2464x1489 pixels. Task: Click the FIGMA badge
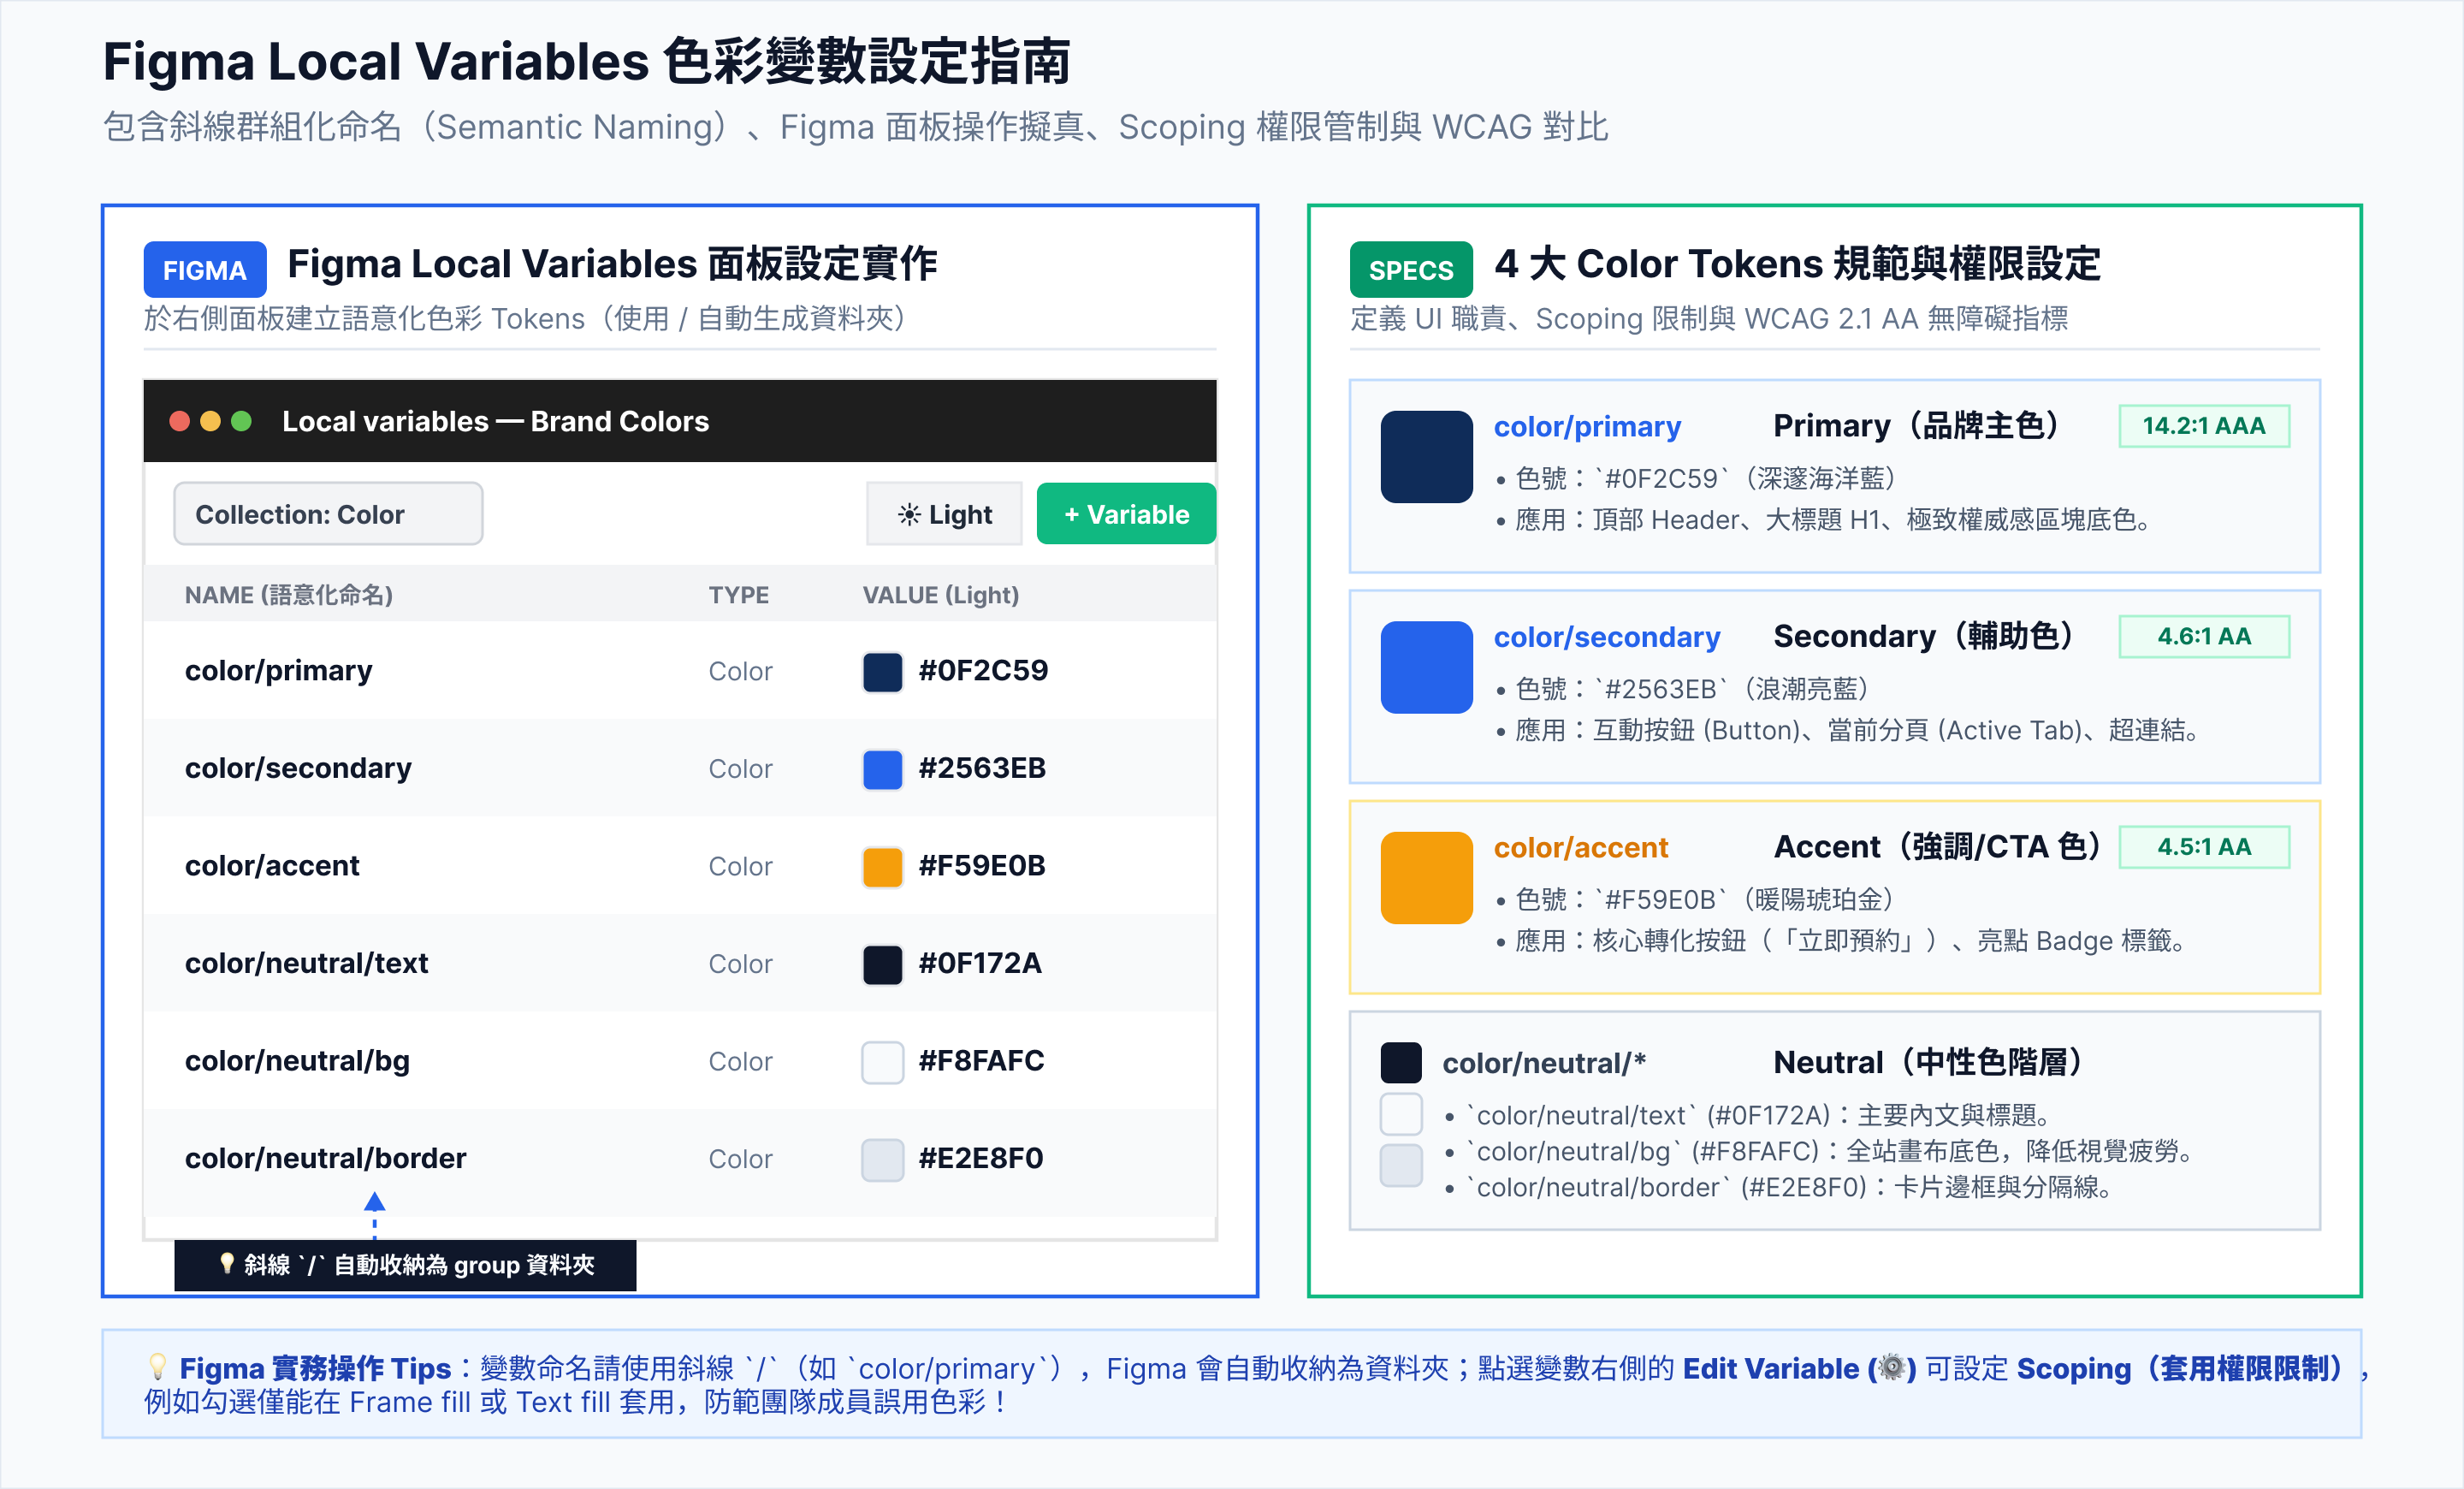click(205, 269)
